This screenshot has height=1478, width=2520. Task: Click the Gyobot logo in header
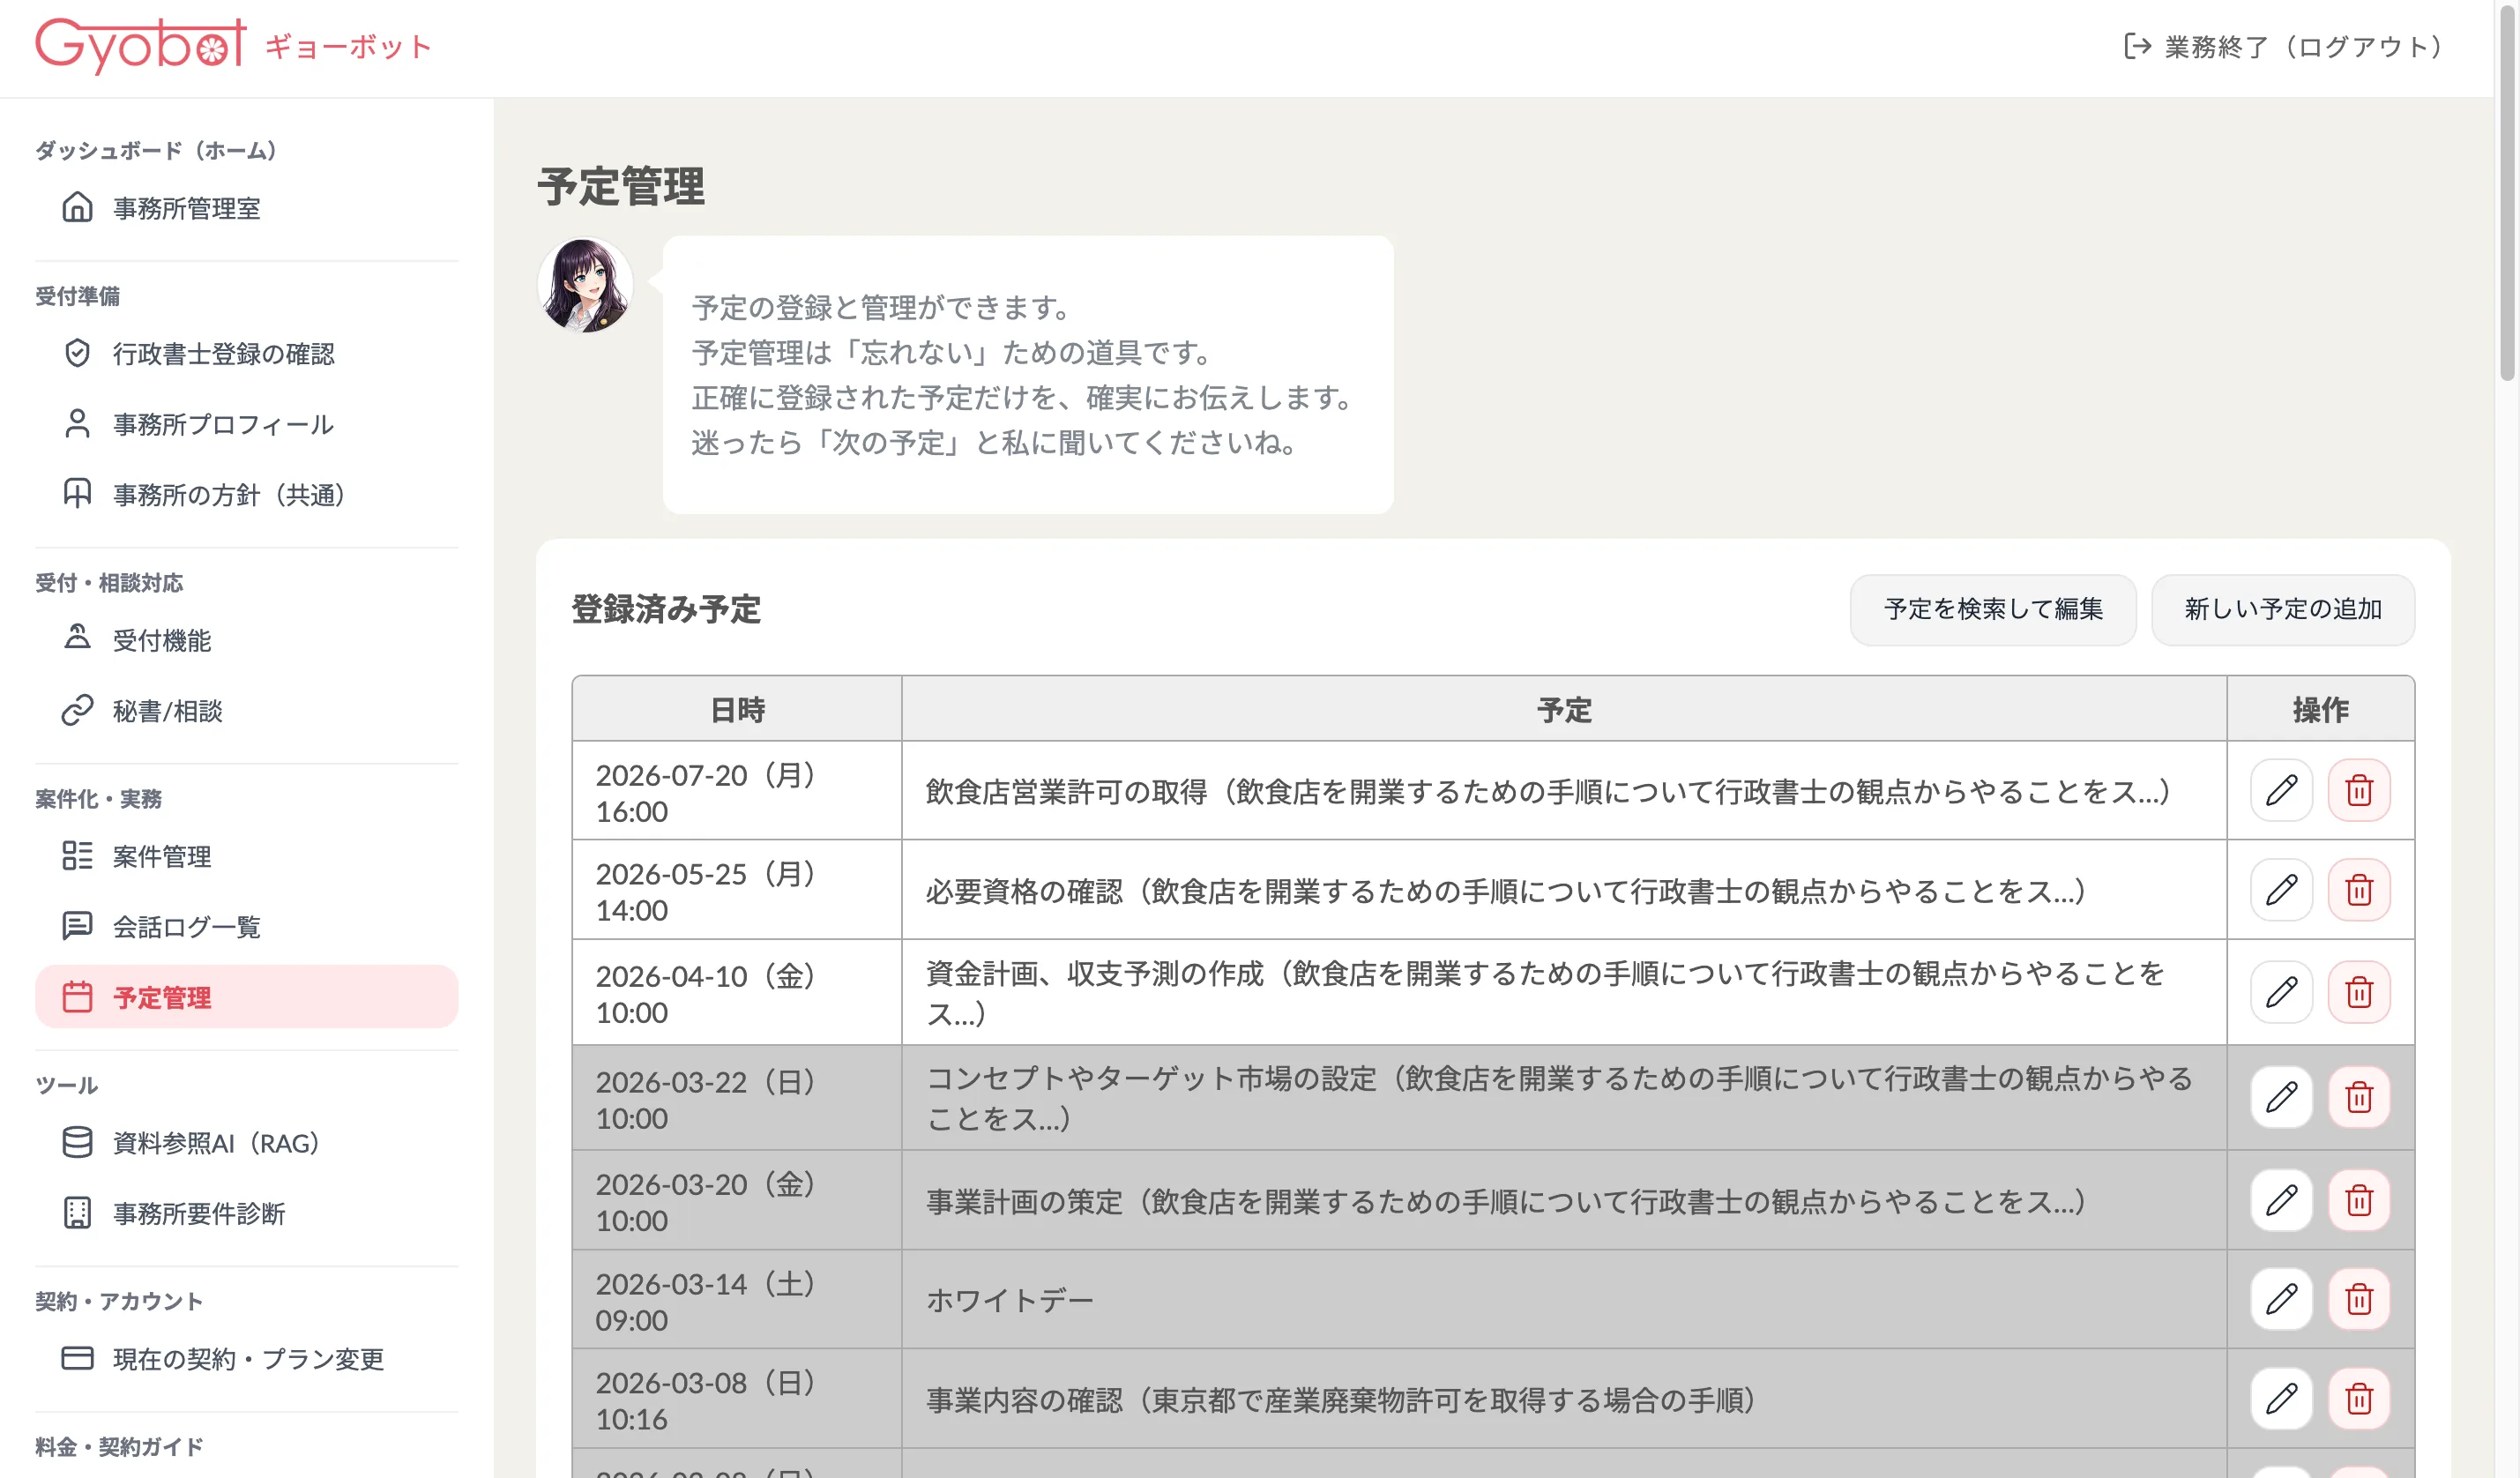point(140,44)
